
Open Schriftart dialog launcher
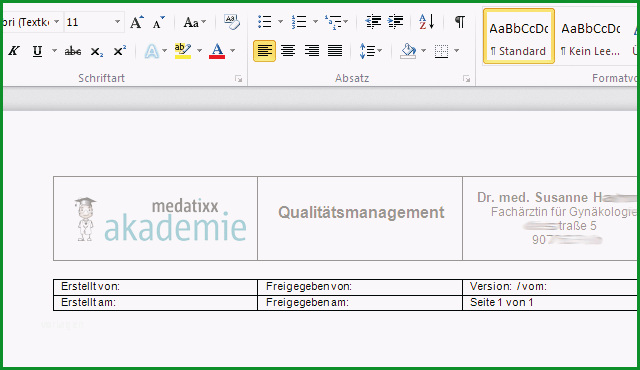pos(239,79)
